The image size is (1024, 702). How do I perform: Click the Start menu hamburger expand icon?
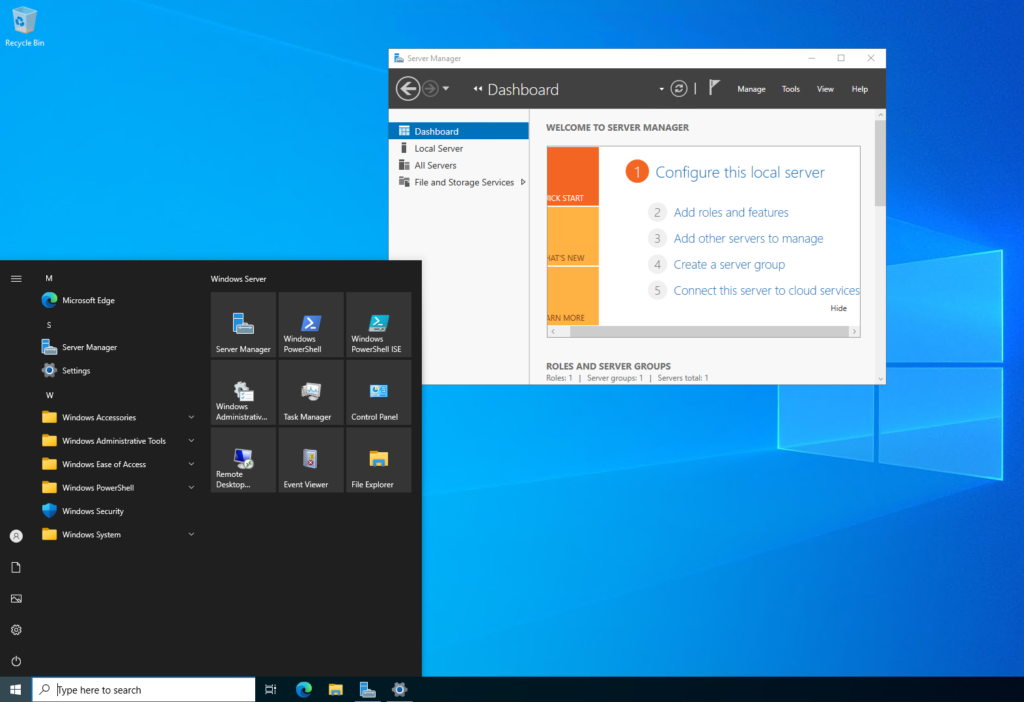pyautogui.click(x=16, y=279)
